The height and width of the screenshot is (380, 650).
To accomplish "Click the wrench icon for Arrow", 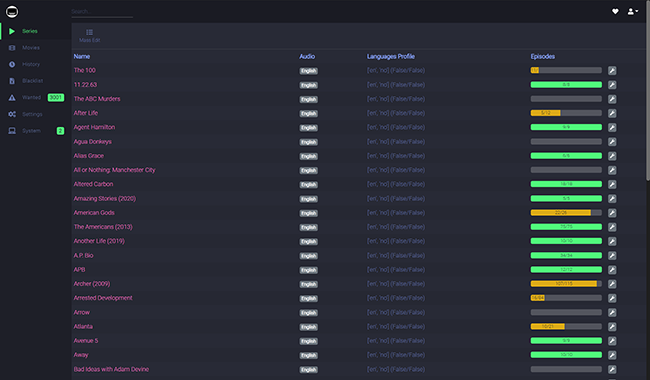I will pos(612,312).
